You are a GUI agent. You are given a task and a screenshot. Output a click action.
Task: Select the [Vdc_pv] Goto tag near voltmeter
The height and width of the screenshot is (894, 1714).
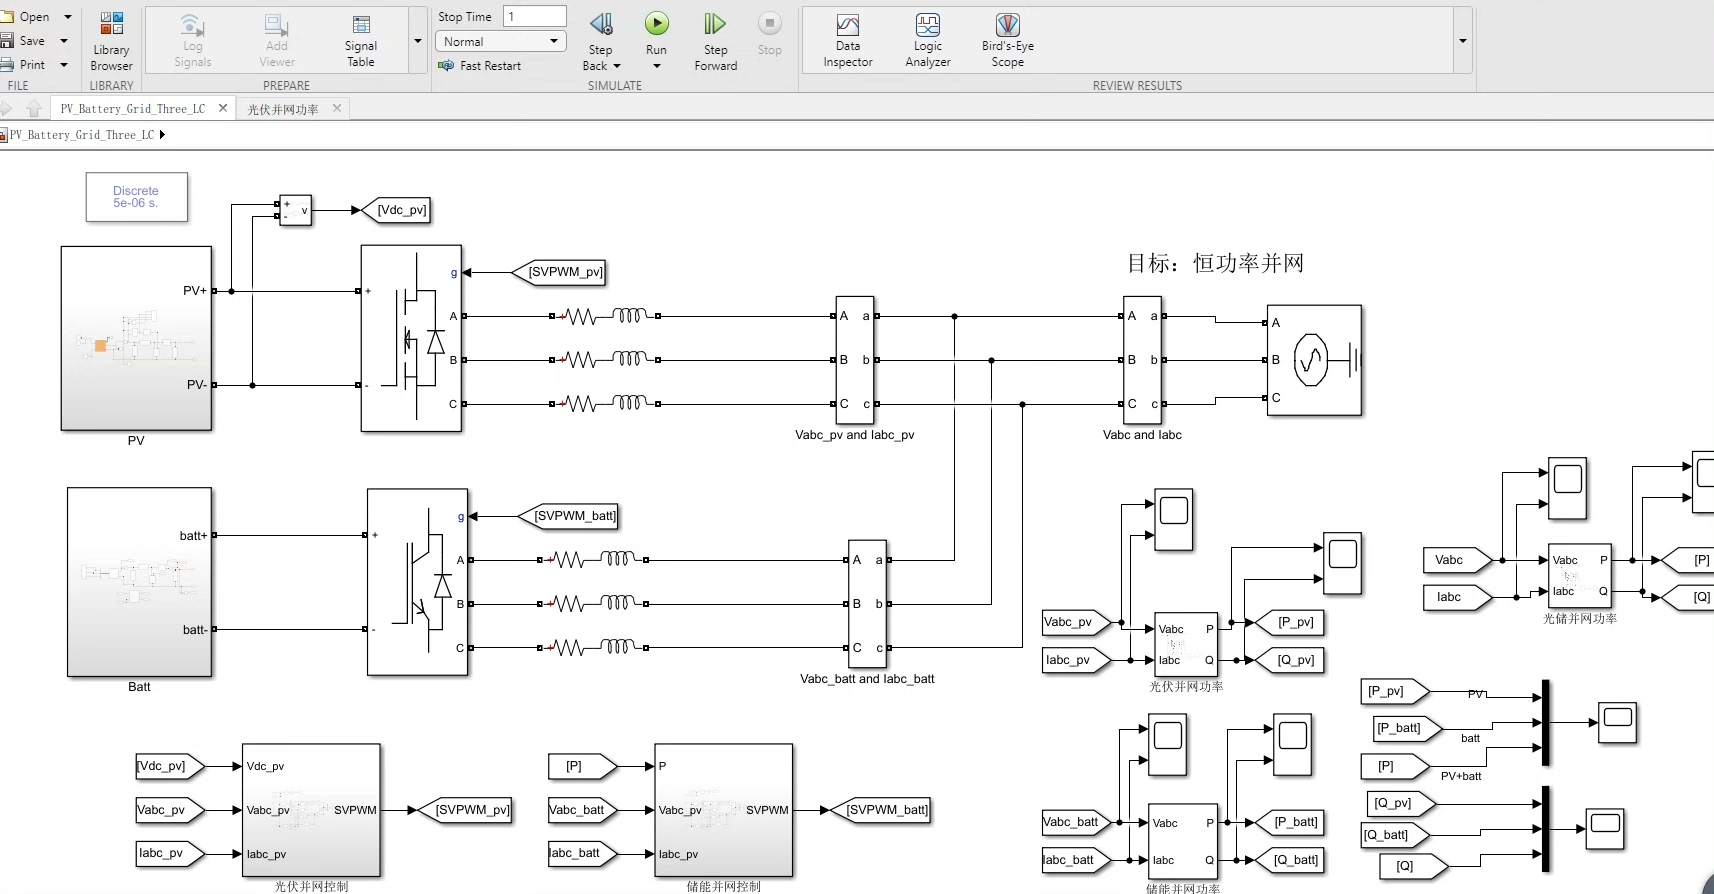coord(396,210)
